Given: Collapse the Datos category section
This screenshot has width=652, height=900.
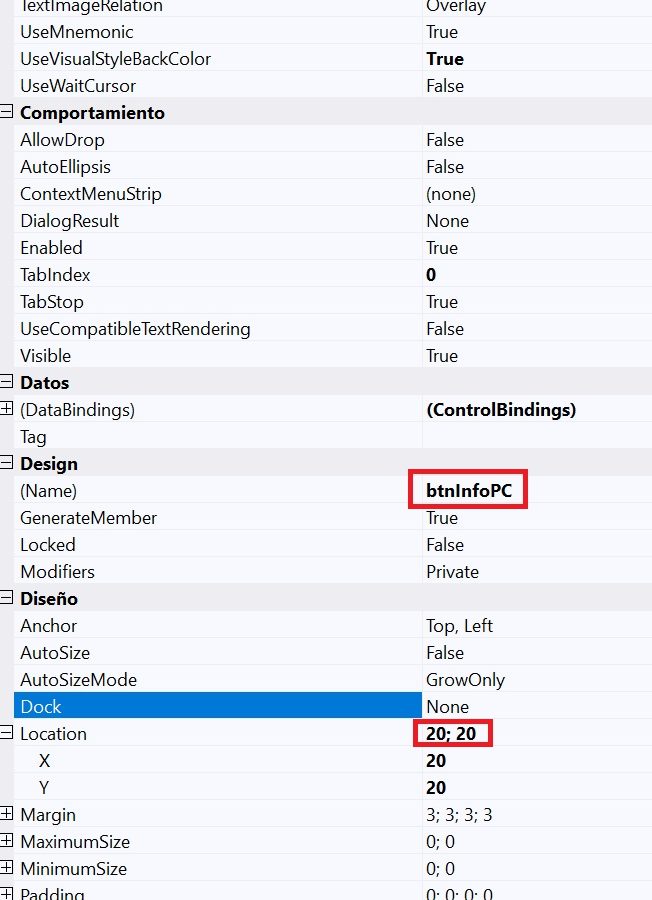Looking at the screenshot, I should coord(7,383).
